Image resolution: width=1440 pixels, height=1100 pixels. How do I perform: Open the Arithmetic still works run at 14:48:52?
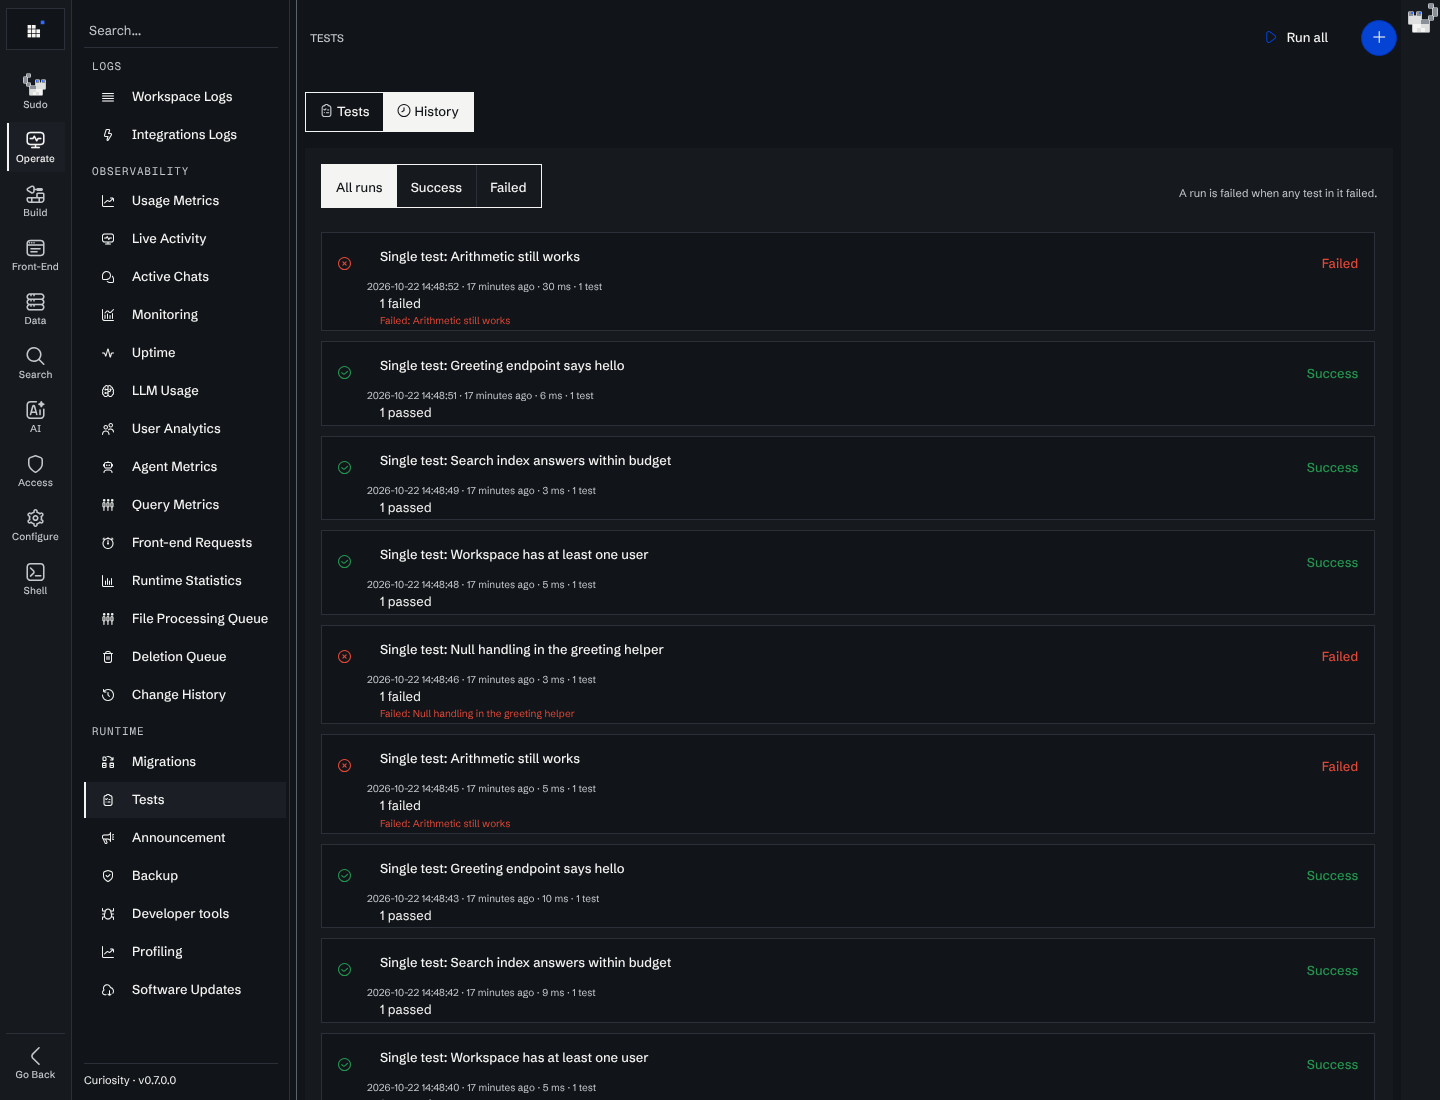[x=847, y=282]
